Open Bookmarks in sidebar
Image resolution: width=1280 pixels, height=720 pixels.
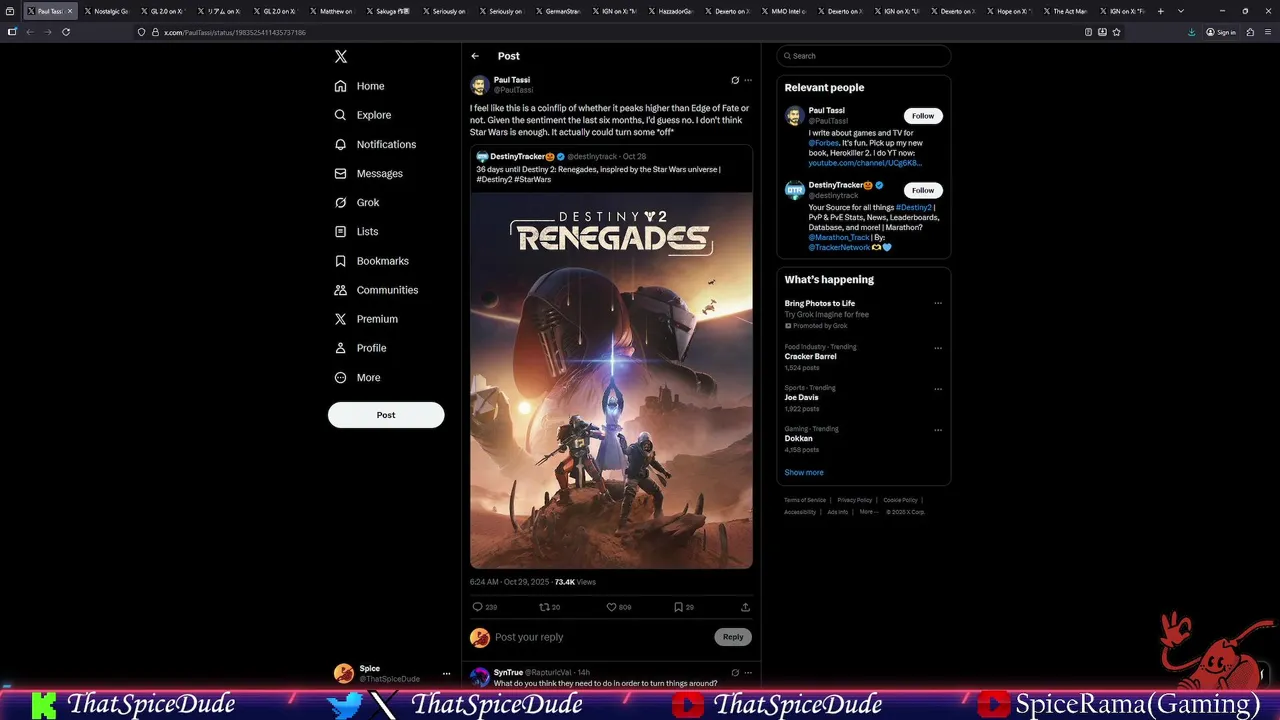click(x=372, y=261)
